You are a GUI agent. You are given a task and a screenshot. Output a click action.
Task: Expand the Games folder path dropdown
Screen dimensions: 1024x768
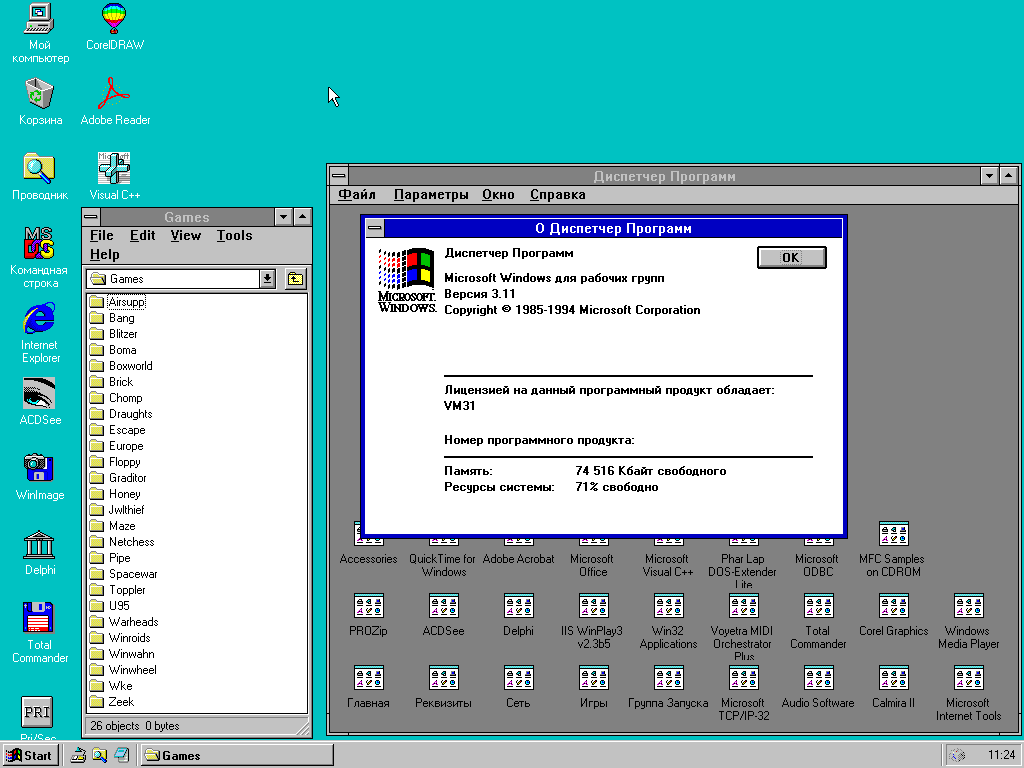[x=267, y=279]
